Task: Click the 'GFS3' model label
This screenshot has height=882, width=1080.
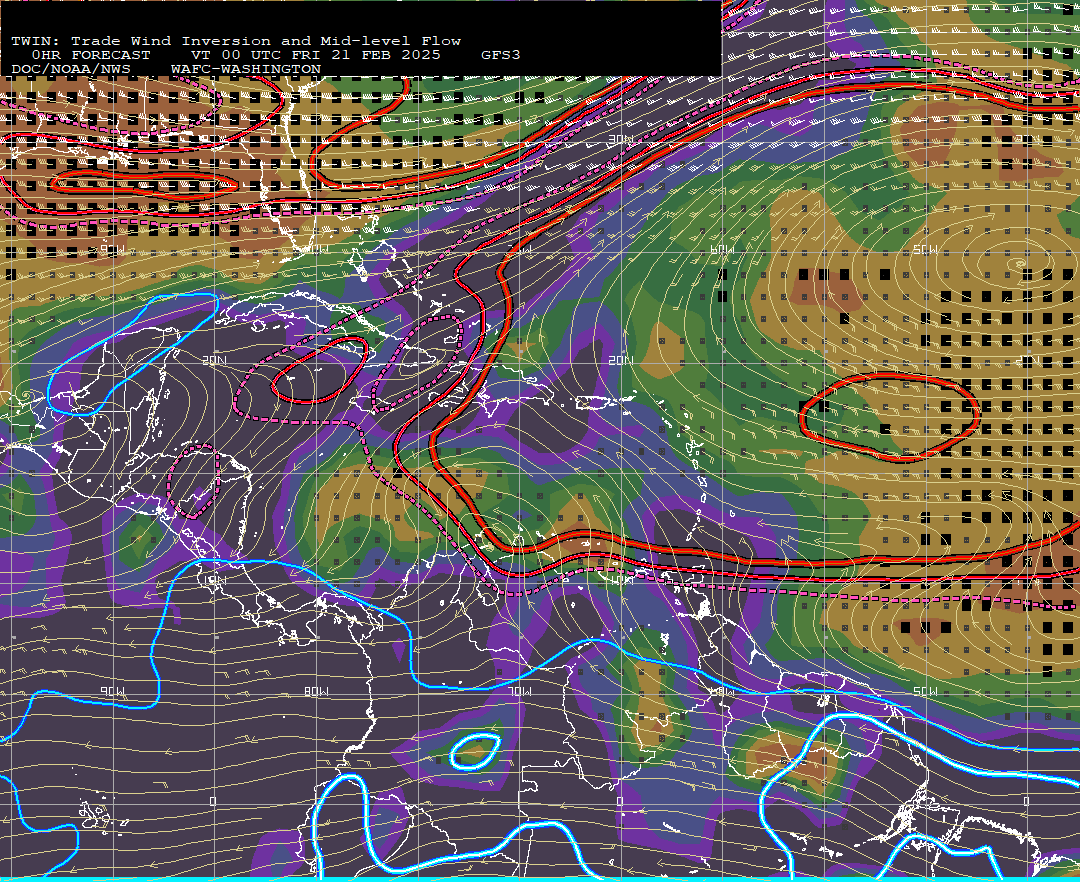Action: point(501,55)
